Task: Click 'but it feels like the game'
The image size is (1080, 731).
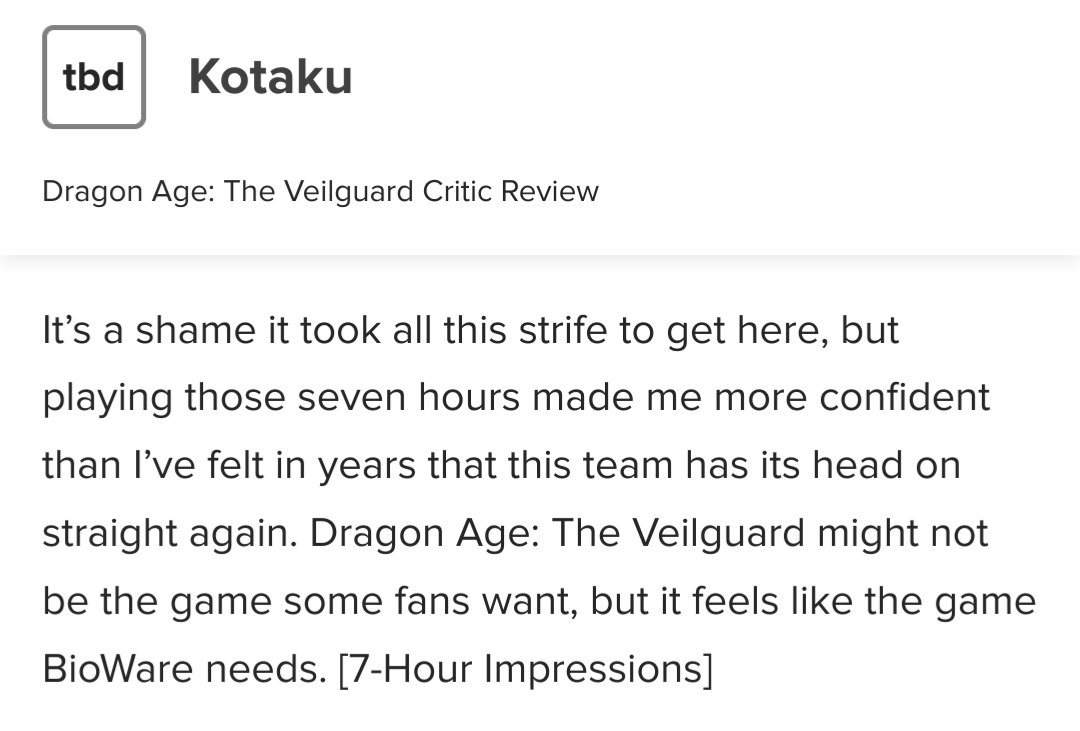Action: (812, 601)
